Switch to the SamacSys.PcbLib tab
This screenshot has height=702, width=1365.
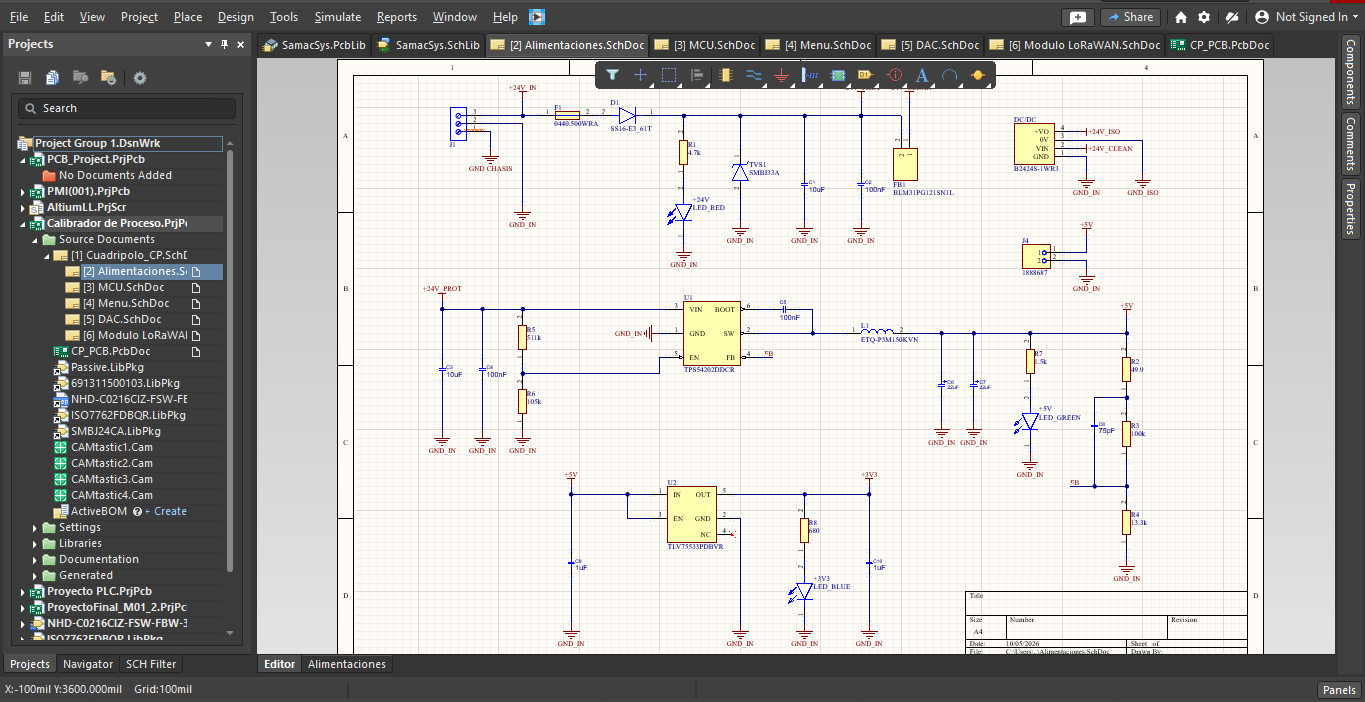coord(313,45)
